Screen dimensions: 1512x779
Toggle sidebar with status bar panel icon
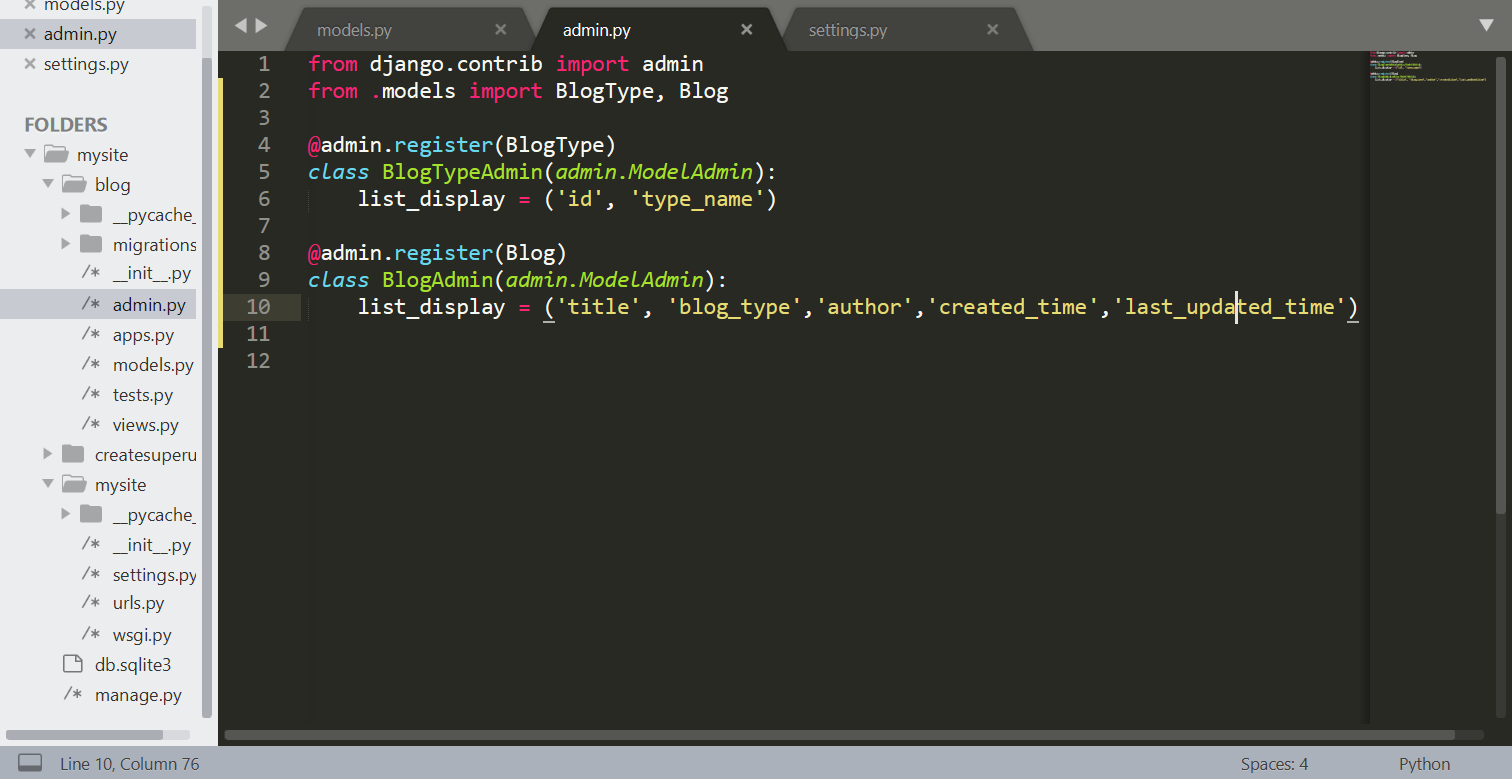coord(30,764)
